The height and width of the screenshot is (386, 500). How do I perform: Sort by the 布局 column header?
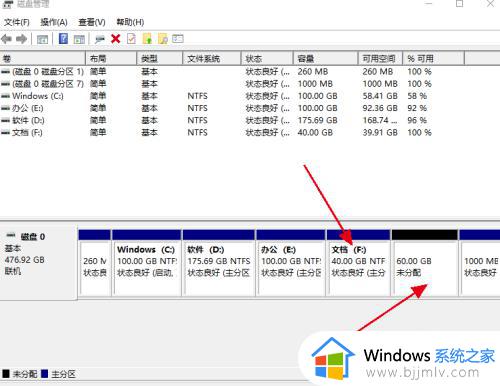(111, 59)
